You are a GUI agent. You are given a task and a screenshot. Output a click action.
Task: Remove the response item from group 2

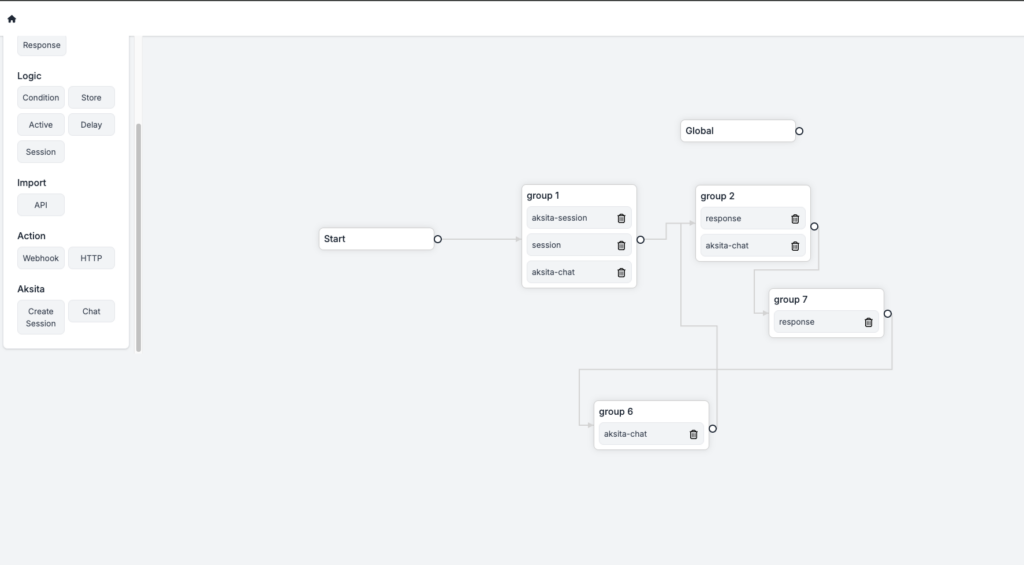tap(795, 219)
